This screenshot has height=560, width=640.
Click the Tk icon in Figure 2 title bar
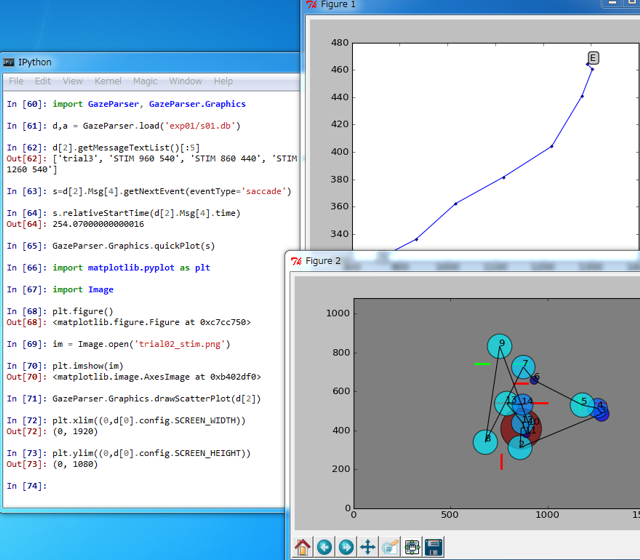click(x=296, y=261)
